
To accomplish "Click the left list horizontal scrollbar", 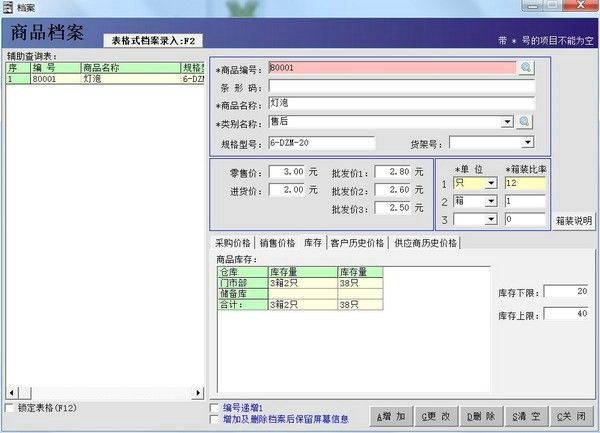I will (104, 393).
